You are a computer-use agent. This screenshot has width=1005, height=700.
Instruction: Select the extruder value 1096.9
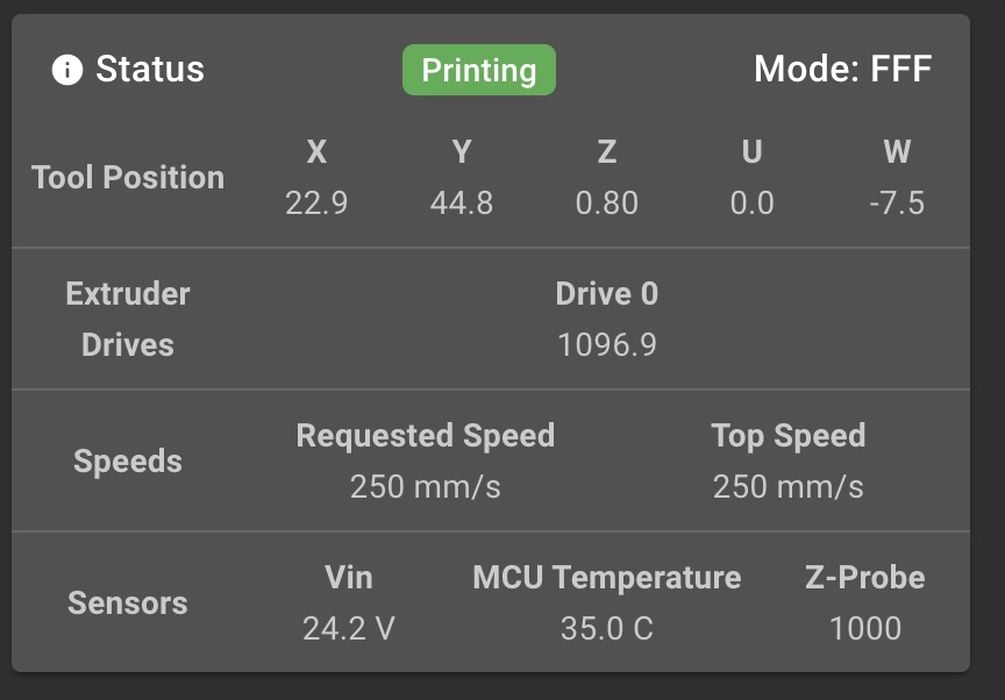[x=606, y=345]
